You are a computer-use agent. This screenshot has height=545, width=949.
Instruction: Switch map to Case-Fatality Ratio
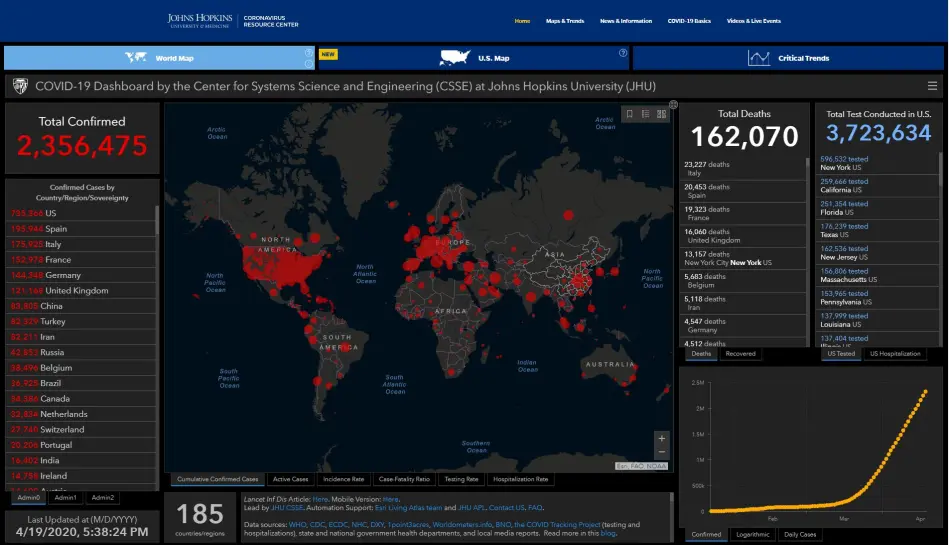pyautogui.click(x=404, y=479)
